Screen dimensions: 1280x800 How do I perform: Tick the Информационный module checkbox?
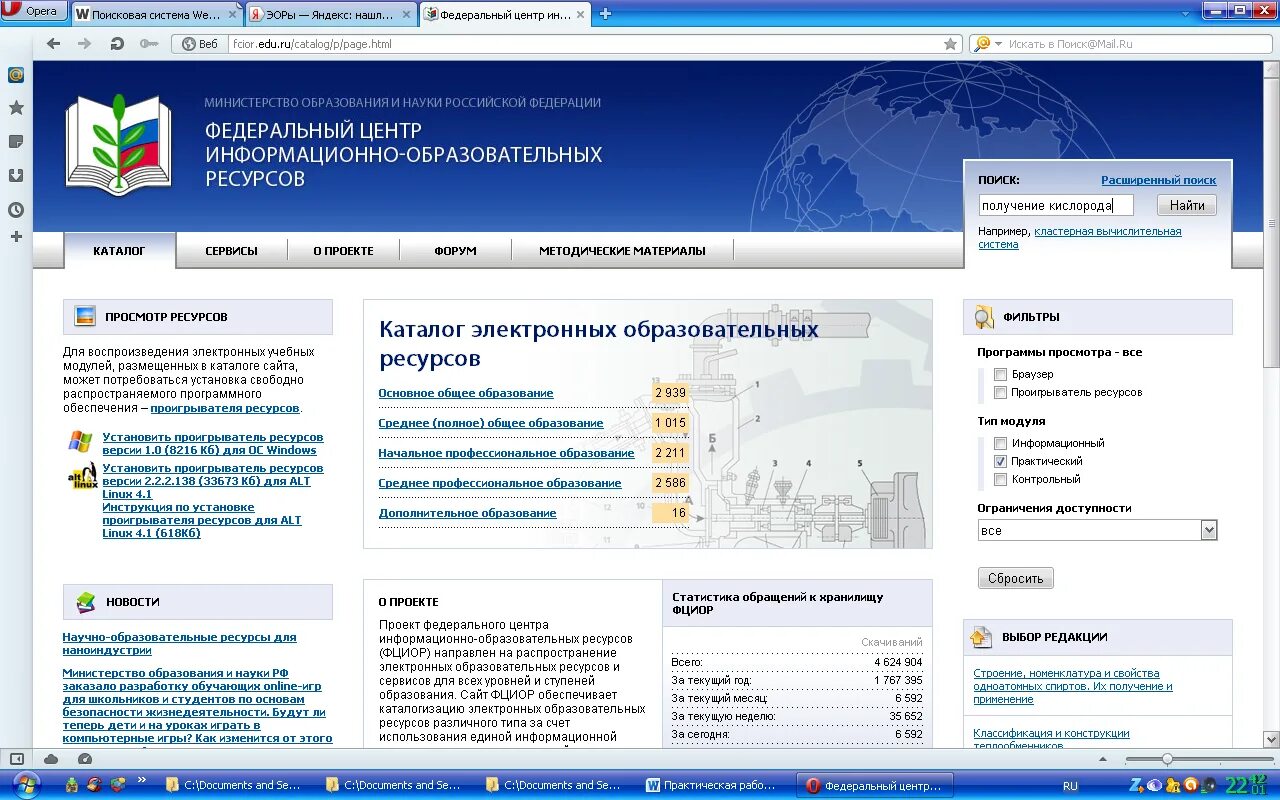pyautogui.click(x=1001, y=443)
